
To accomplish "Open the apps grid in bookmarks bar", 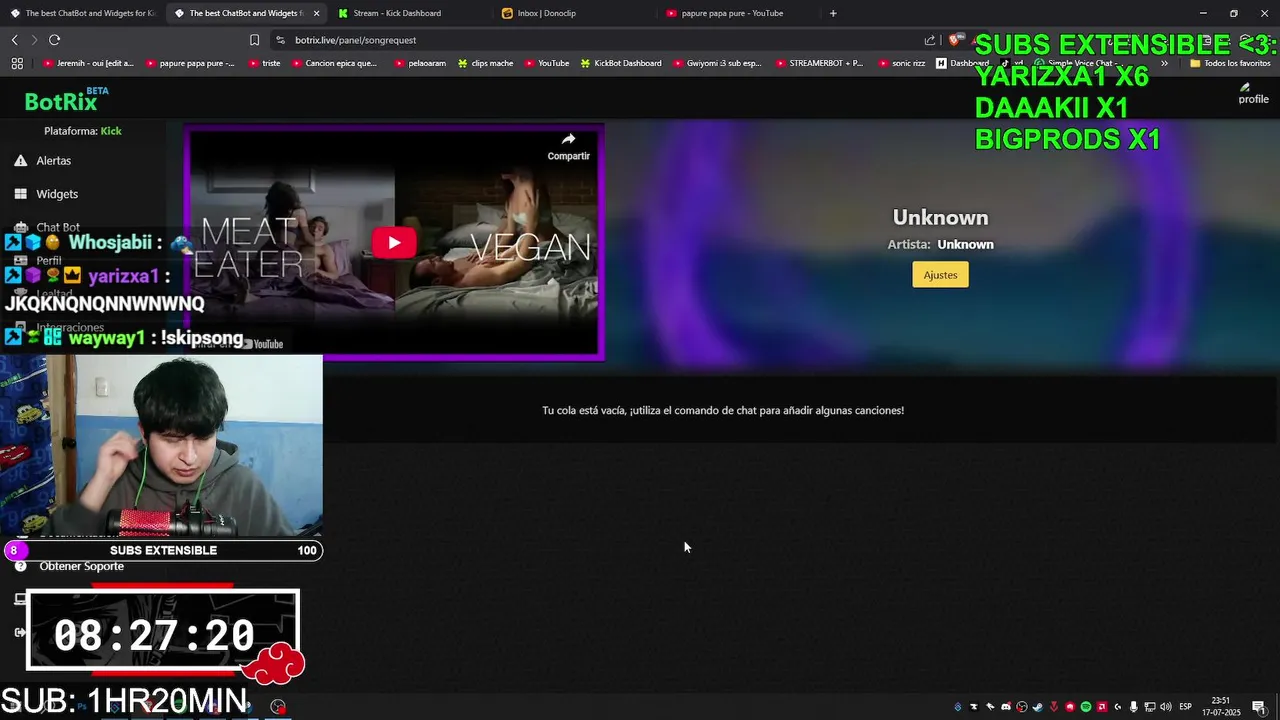I will 17,63.
